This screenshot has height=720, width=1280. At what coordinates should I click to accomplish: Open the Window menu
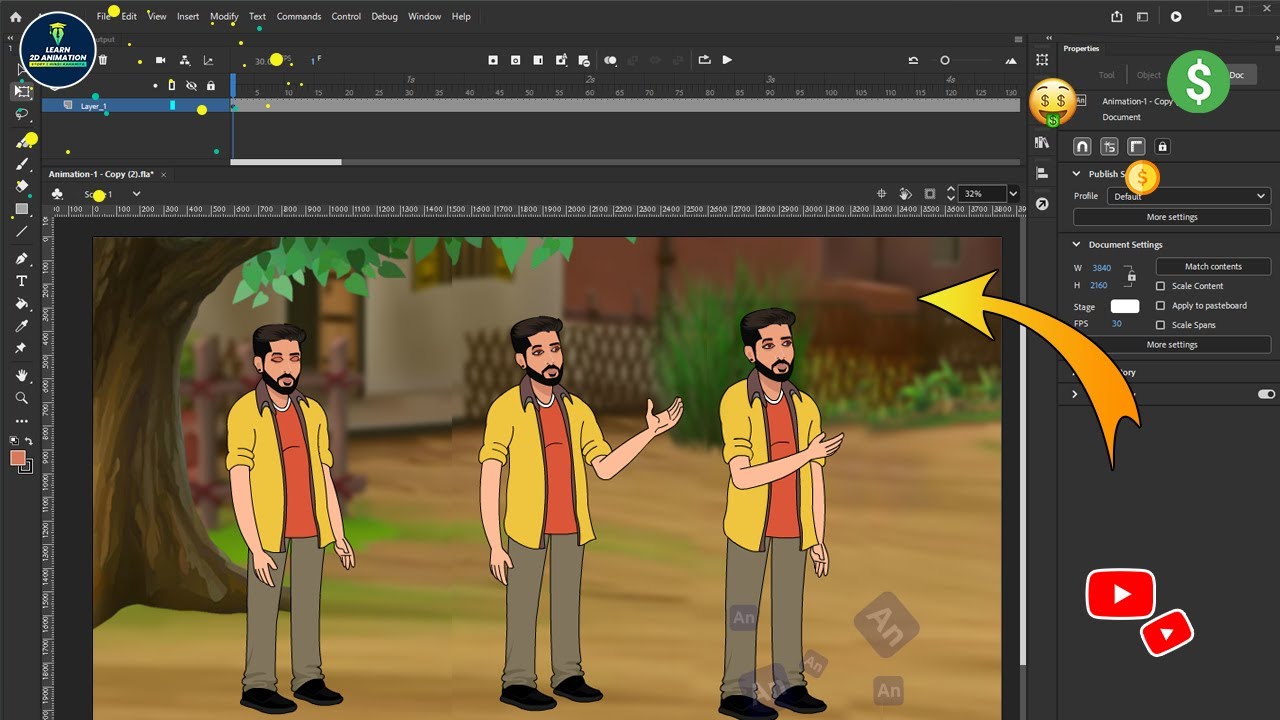tap(425, 16)
